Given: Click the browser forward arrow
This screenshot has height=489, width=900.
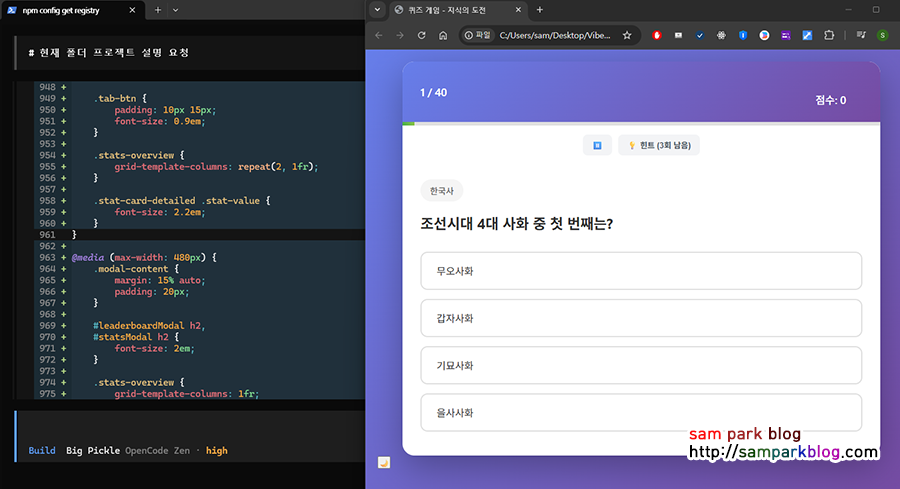Looking at the screenshot, I should click(400, 36).
